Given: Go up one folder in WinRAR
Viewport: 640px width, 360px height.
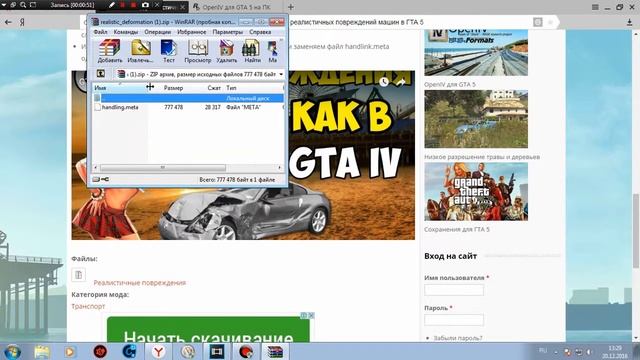Looking at the screenshot, I should click(x=100, y=74).
